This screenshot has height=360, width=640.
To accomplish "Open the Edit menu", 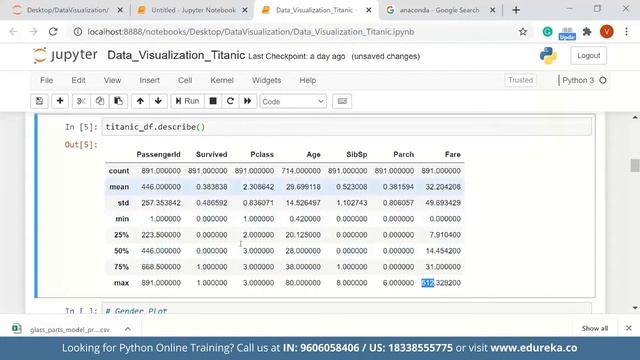I will tap(78, 80).
